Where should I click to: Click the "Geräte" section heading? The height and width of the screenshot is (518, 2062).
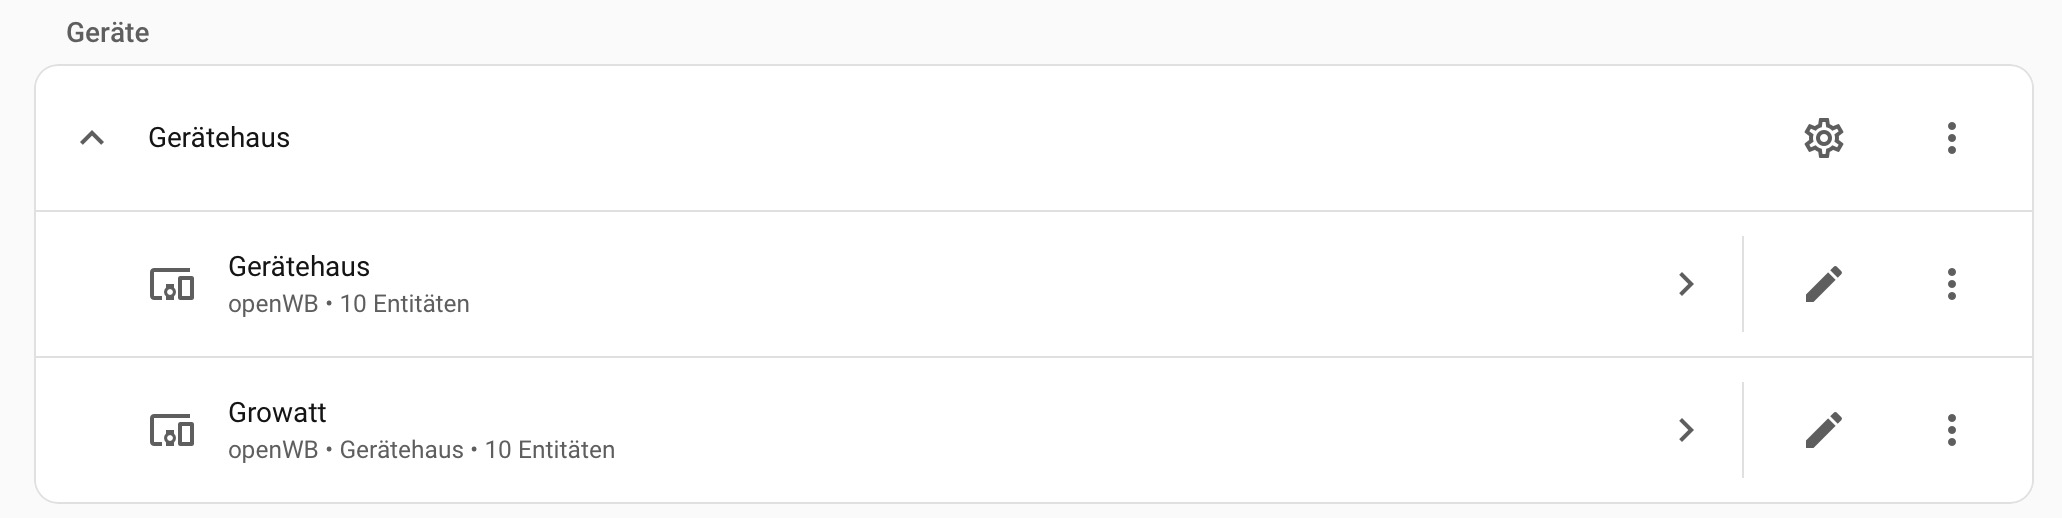108,33
